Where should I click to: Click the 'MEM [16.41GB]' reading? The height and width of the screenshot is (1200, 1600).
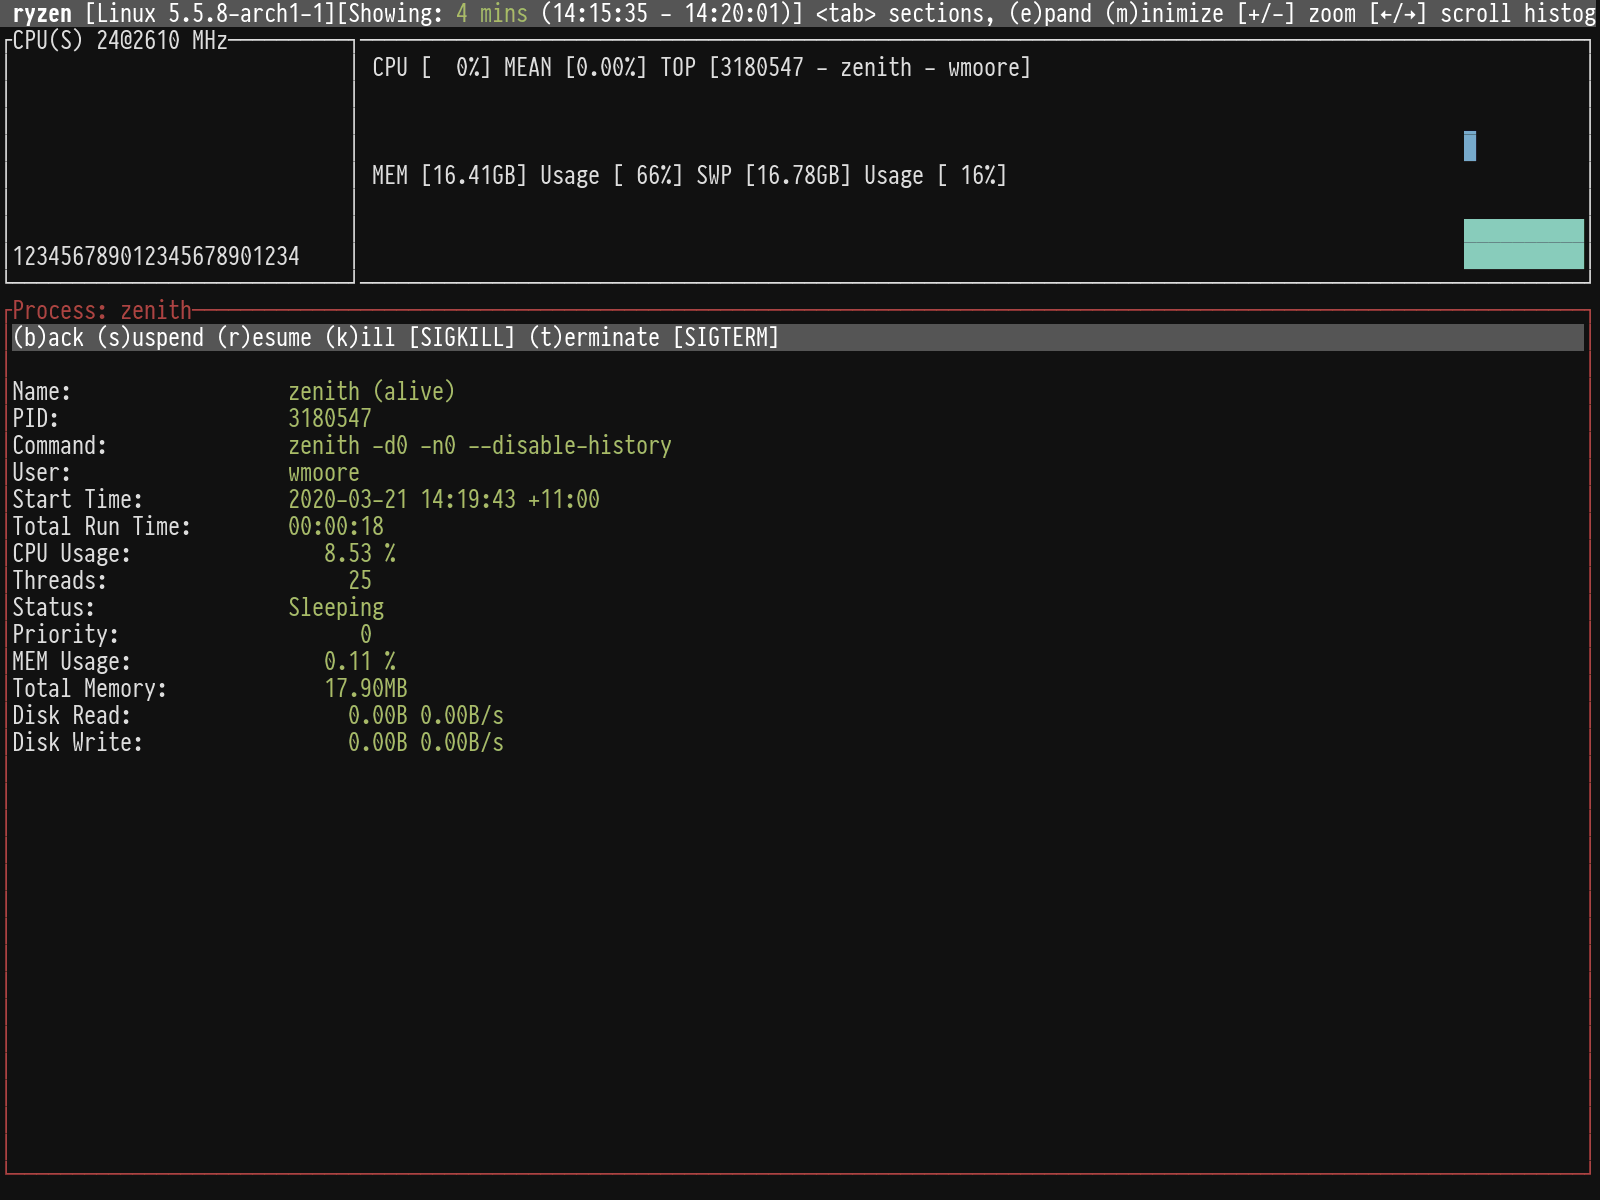pyautogui.click(x=450, y=176)
